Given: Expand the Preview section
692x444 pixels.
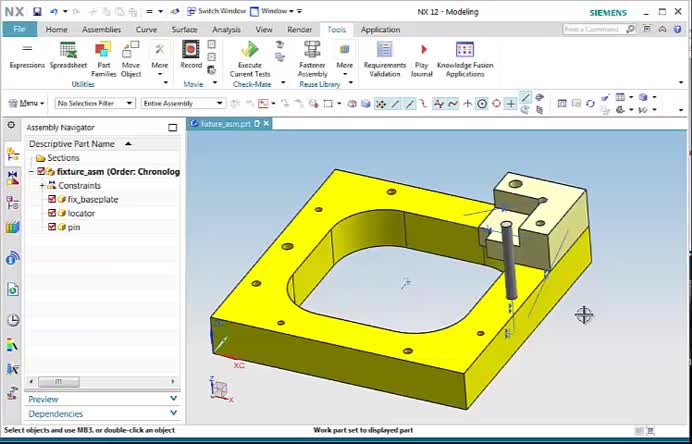Looking at the screenshot, I should tap(102, 399).
